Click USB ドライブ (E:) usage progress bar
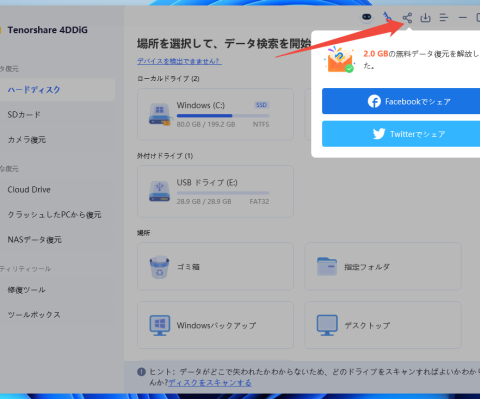 coord(223,193)
